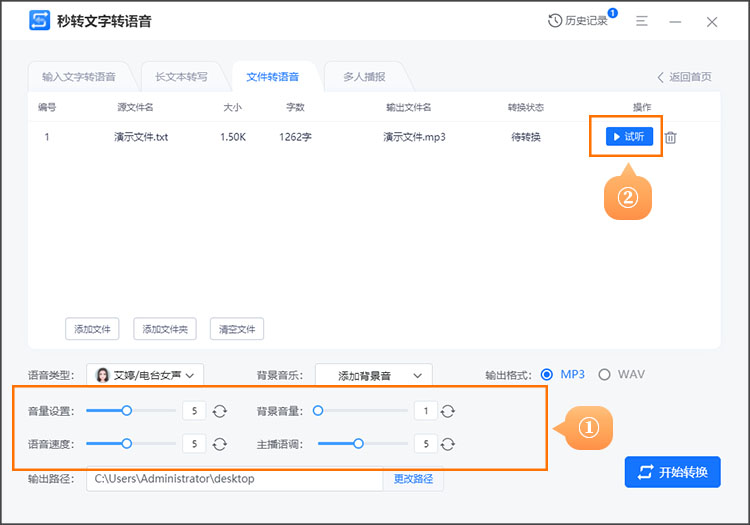Switch to the 多人播报 tab
The width and height of the screenshot is (750, 525).
pos(363,77)
